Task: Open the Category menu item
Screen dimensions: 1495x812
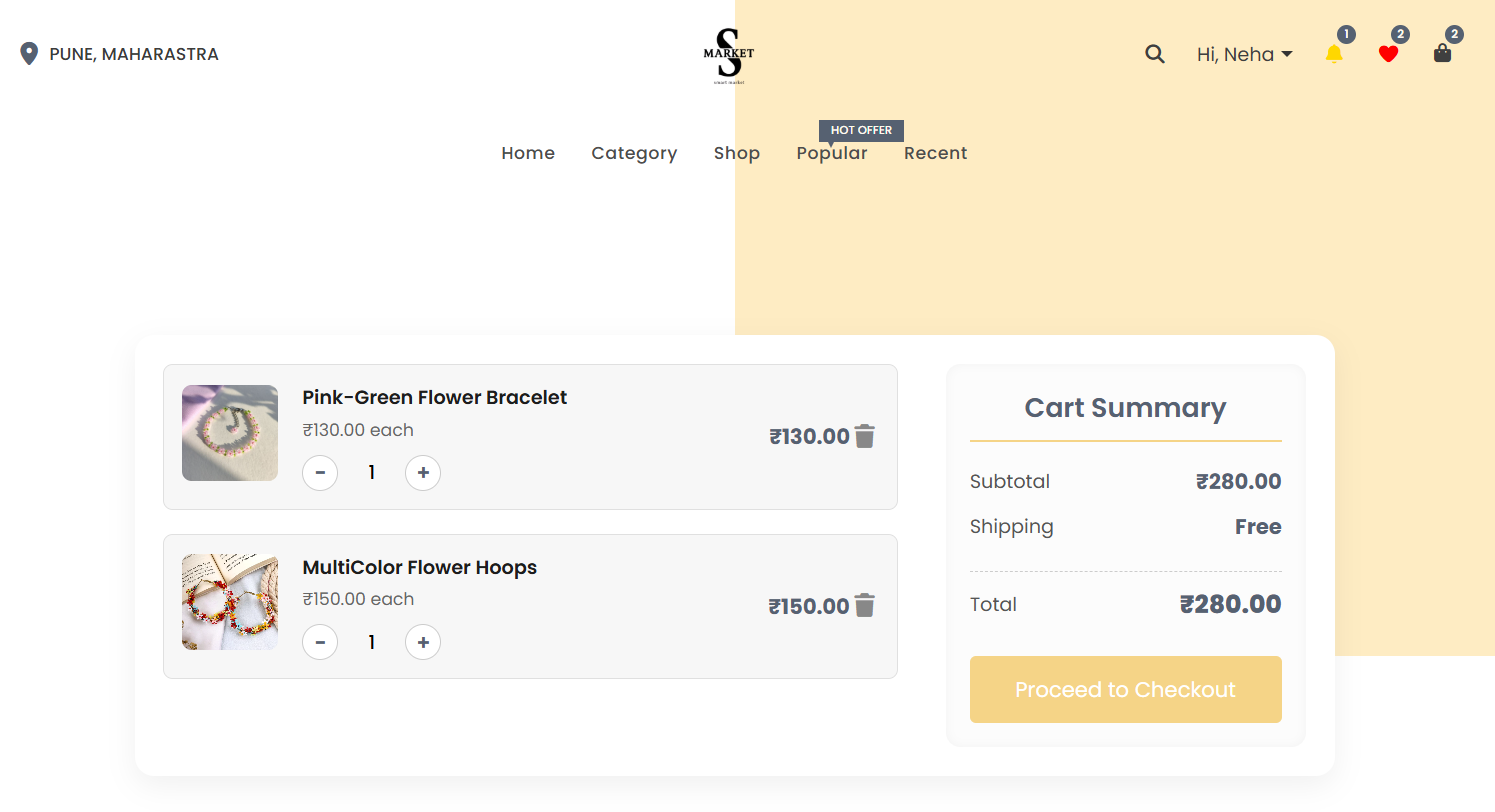Action: tap(634, 153)
